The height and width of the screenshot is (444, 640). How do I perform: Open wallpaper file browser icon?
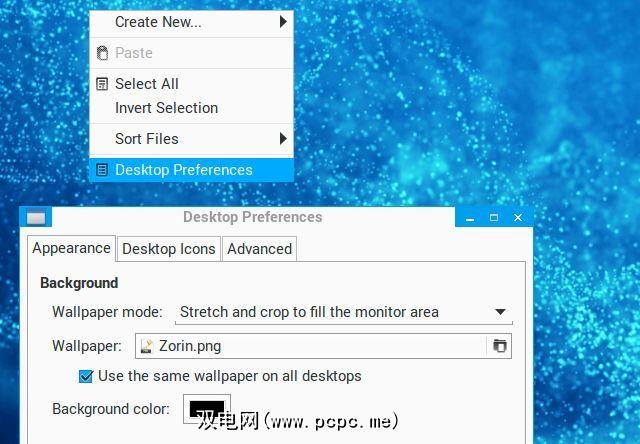[x=500, y=346]
